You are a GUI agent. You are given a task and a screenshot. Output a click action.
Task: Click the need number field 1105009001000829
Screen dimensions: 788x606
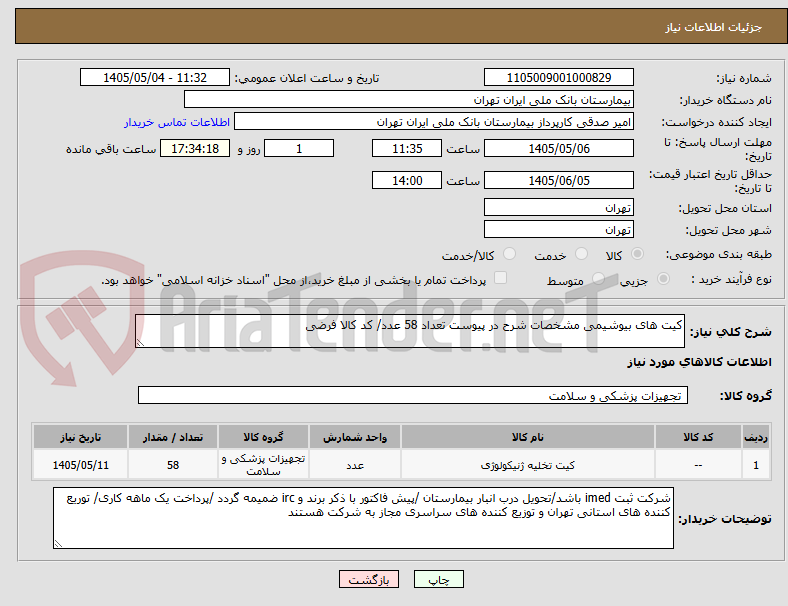point(559,77)
